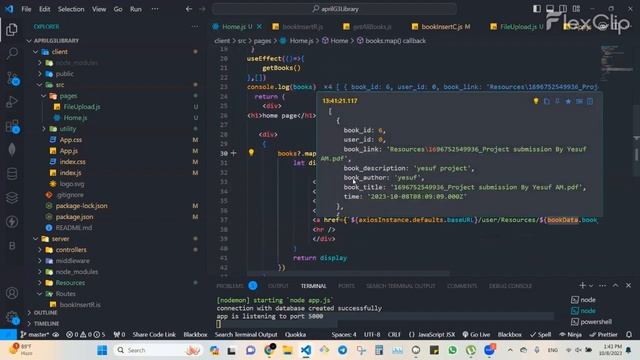Open WhatsApp from the taskbar
Image resolution: width=640 pixels, height=360 pixels.
[452, 350]
